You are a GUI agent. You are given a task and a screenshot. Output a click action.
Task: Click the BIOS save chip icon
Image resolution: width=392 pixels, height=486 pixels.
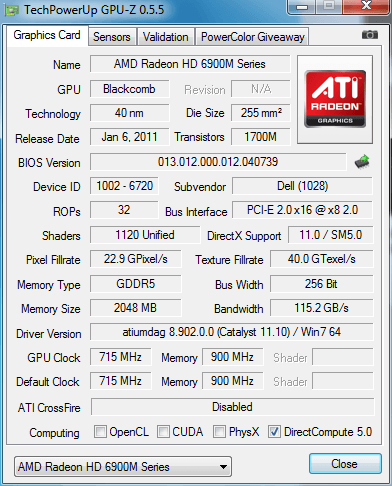[362, 162]
